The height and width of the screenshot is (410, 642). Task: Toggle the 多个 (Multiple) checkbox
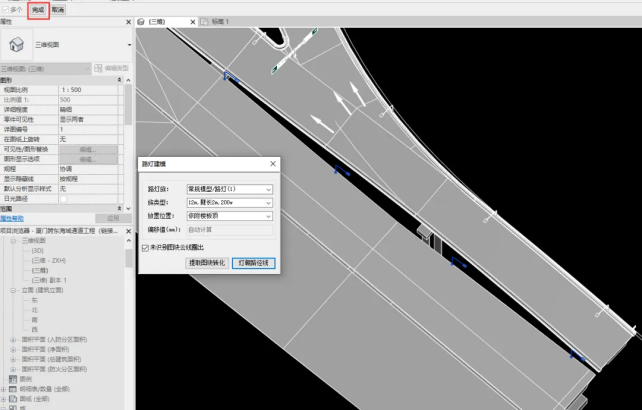click(x=6, y=9)
